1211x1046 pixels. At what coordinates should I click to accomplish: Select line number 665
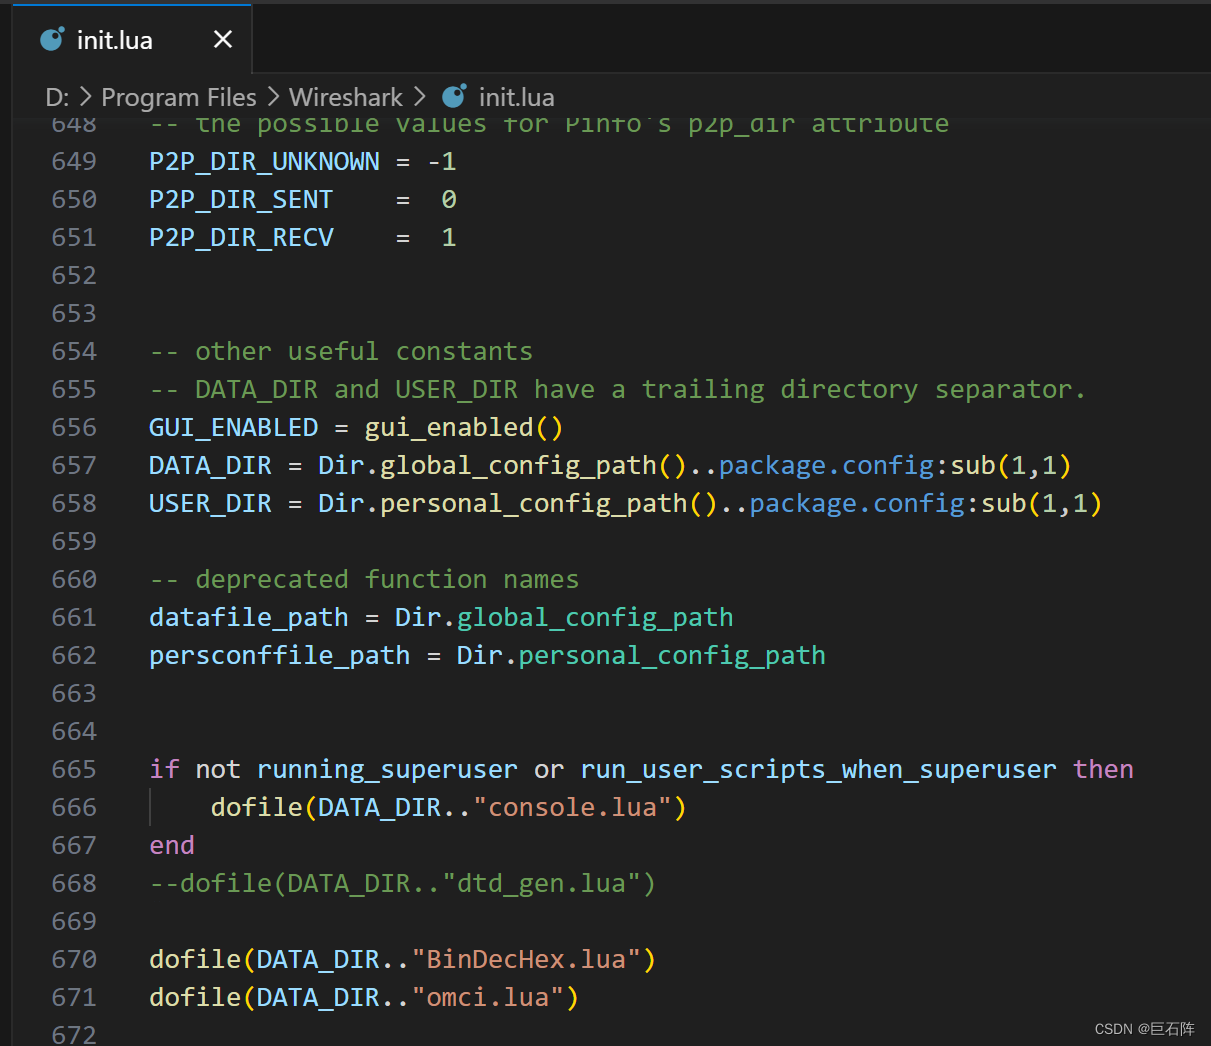point(73,769)
